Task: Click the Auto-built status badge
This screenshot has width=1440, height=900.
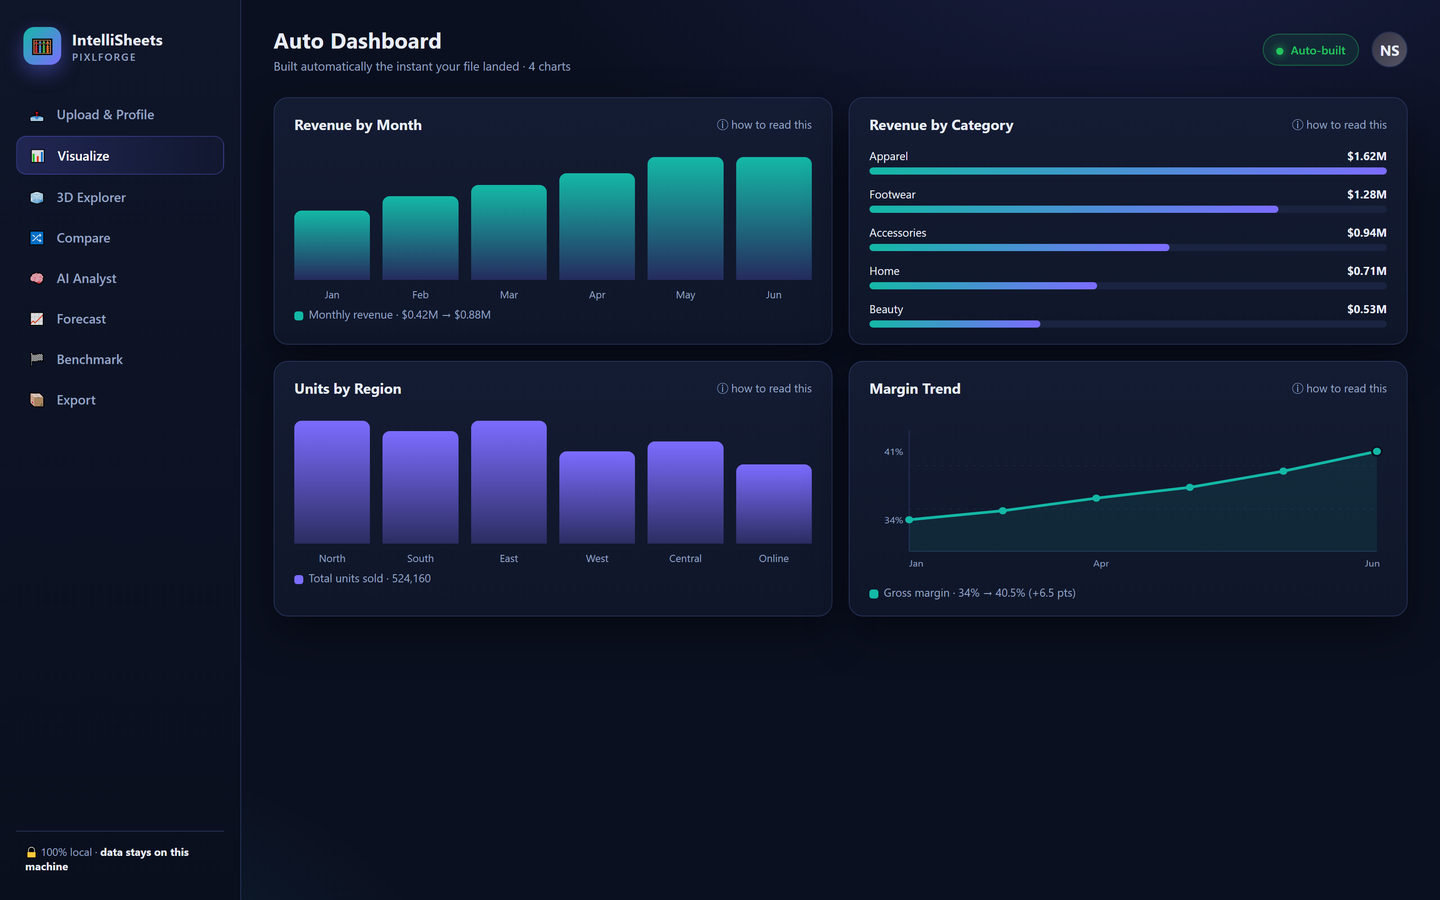Action: coord(1310,50)
